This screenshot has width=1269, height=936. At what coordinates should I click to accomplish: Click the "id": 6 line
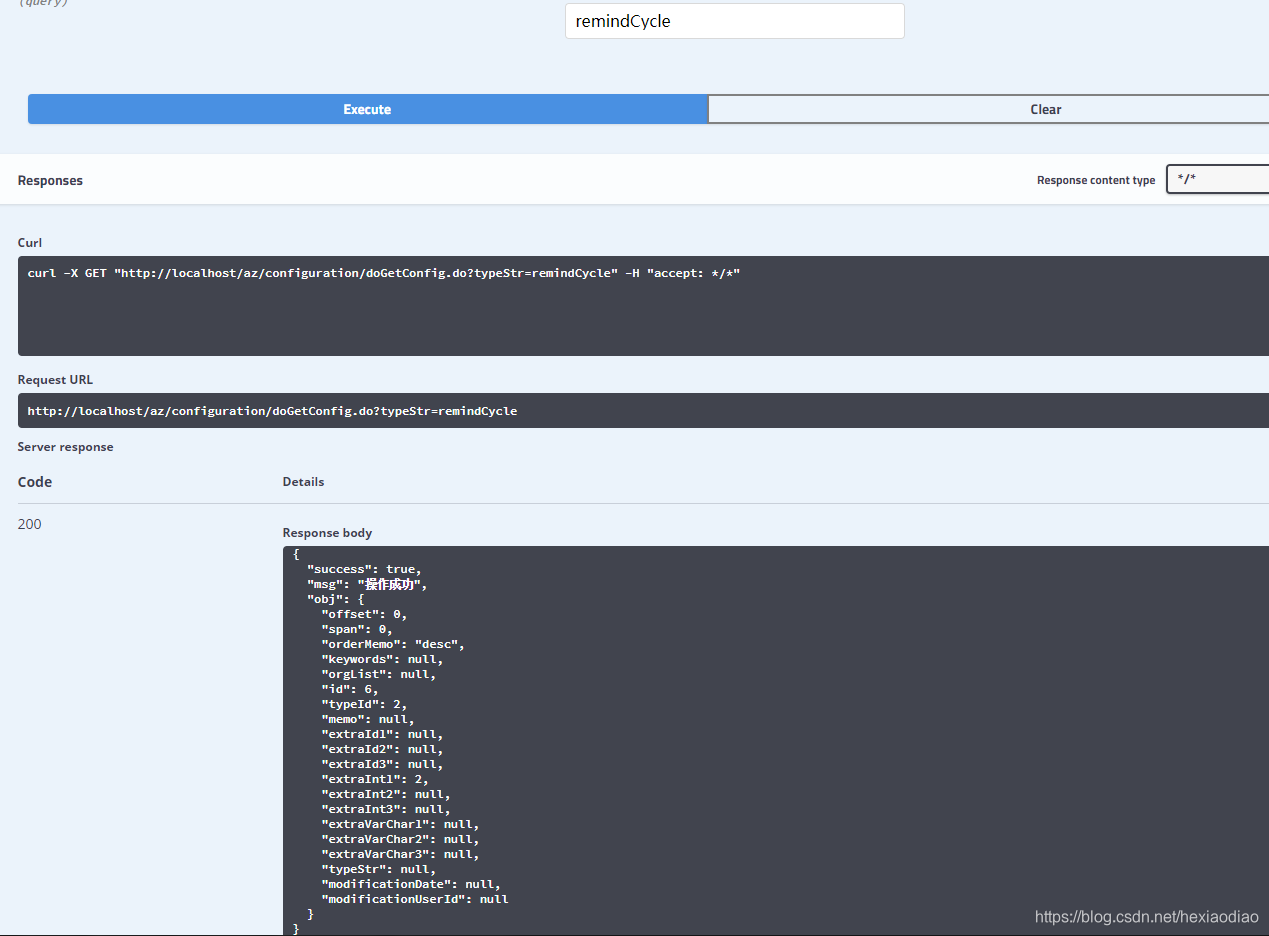[350, 689]
